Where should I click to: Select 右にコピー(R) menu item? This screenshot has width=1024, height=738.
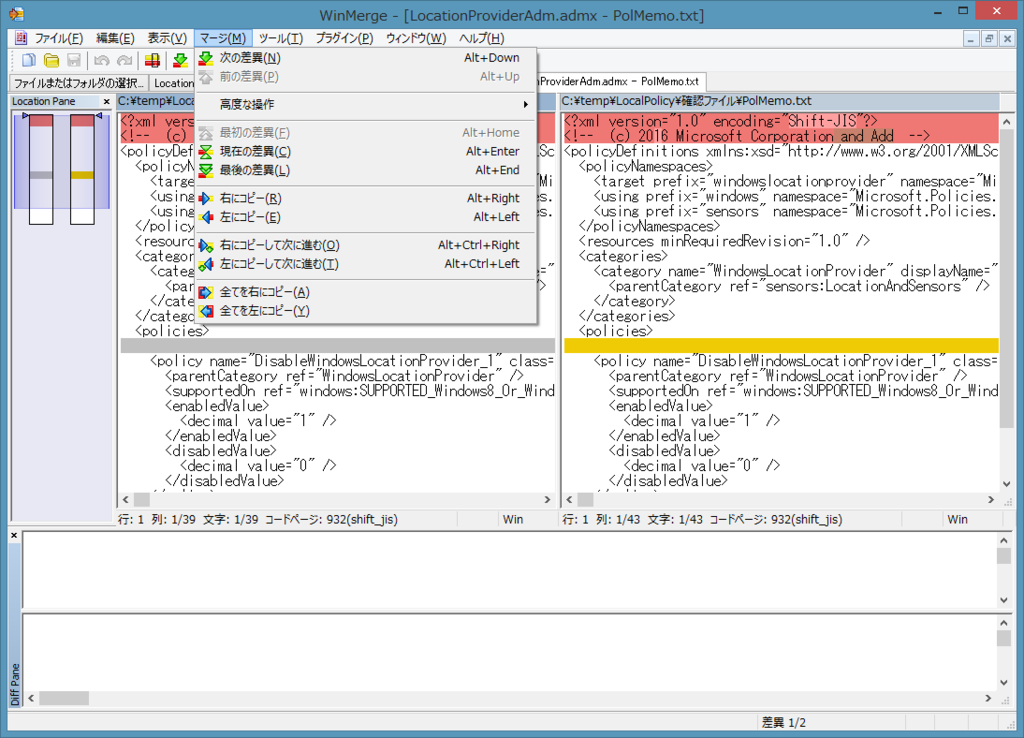[x=366, y=199]
